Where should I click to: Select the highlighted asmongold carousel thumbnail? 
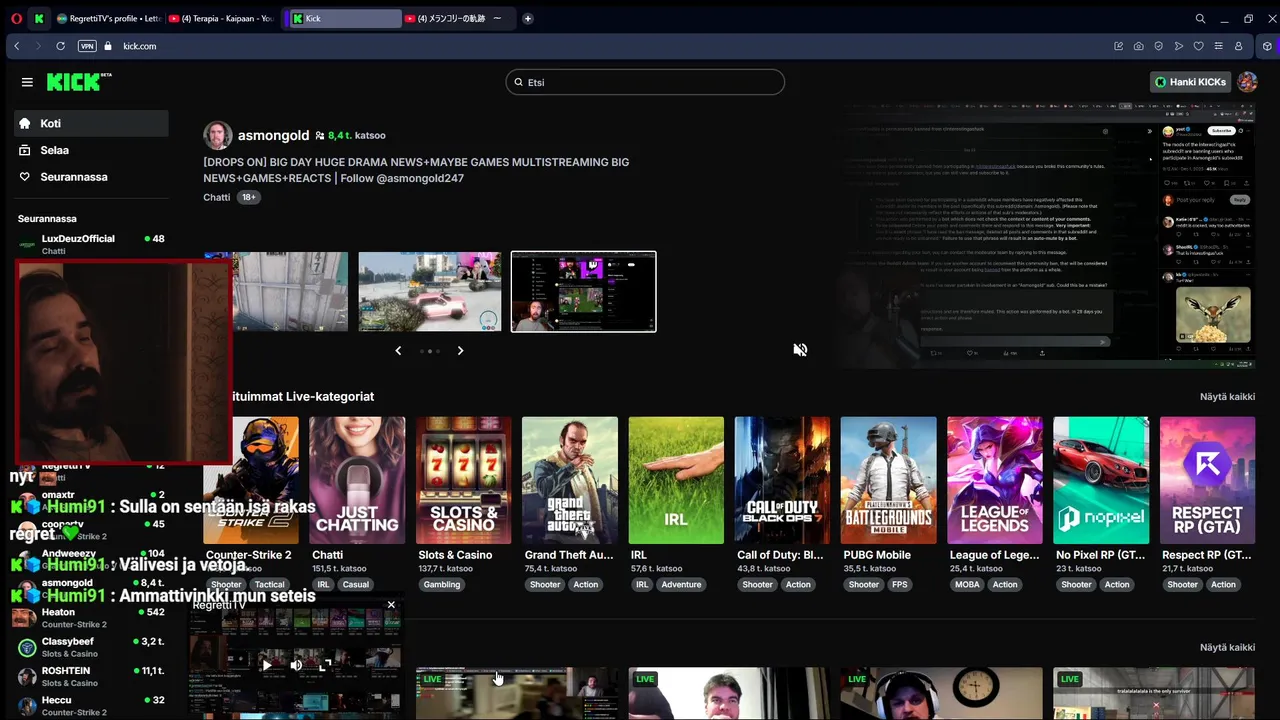click(584, 292)
